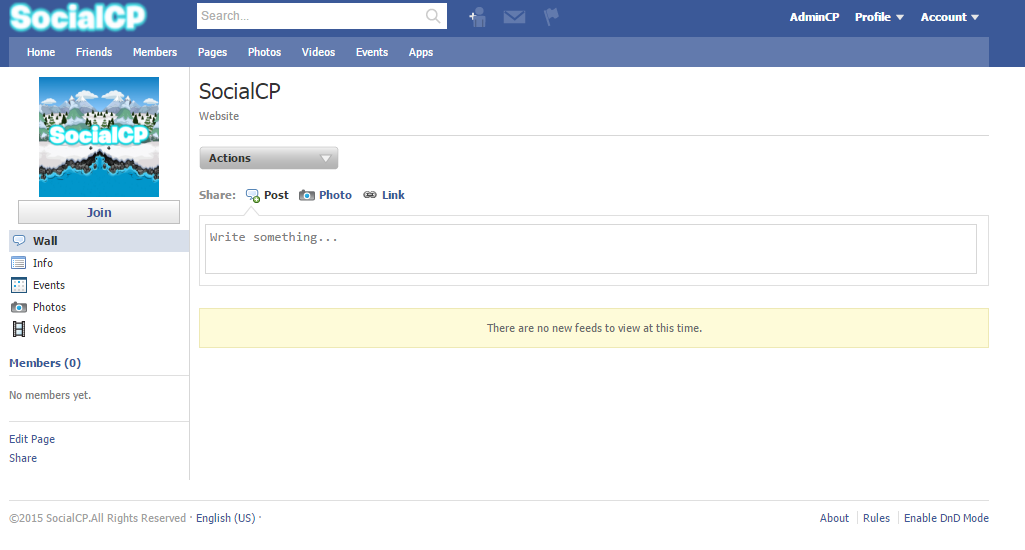This screenshot has width=1025, height=550.
Task: Open Videos in navigation bar
Action: (x=318, y=52)
